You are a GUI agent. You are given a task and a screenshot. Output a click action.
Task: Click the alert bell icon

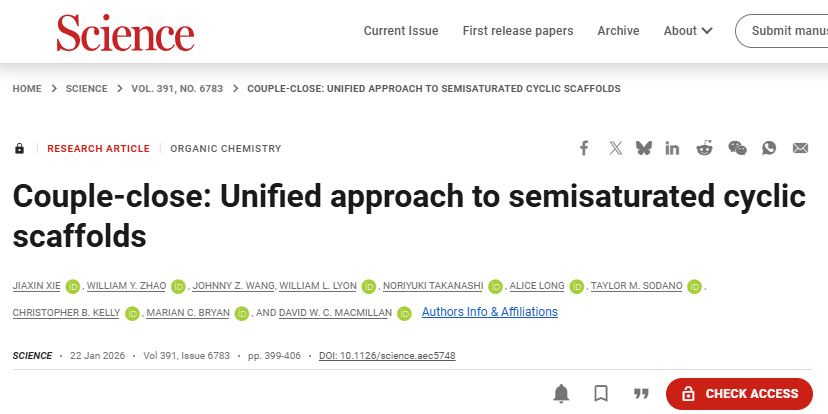[x=562, y=393]
